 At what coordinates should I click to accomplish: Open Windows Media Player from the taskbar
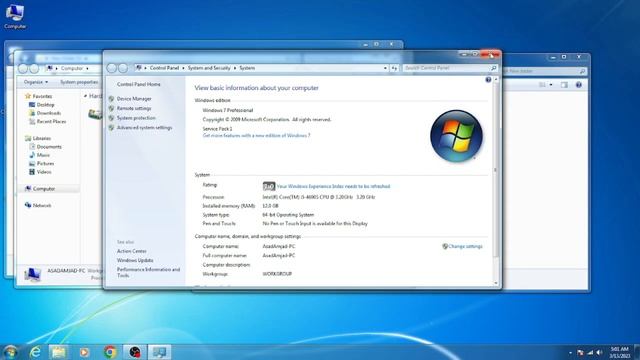tap(84, 352)
